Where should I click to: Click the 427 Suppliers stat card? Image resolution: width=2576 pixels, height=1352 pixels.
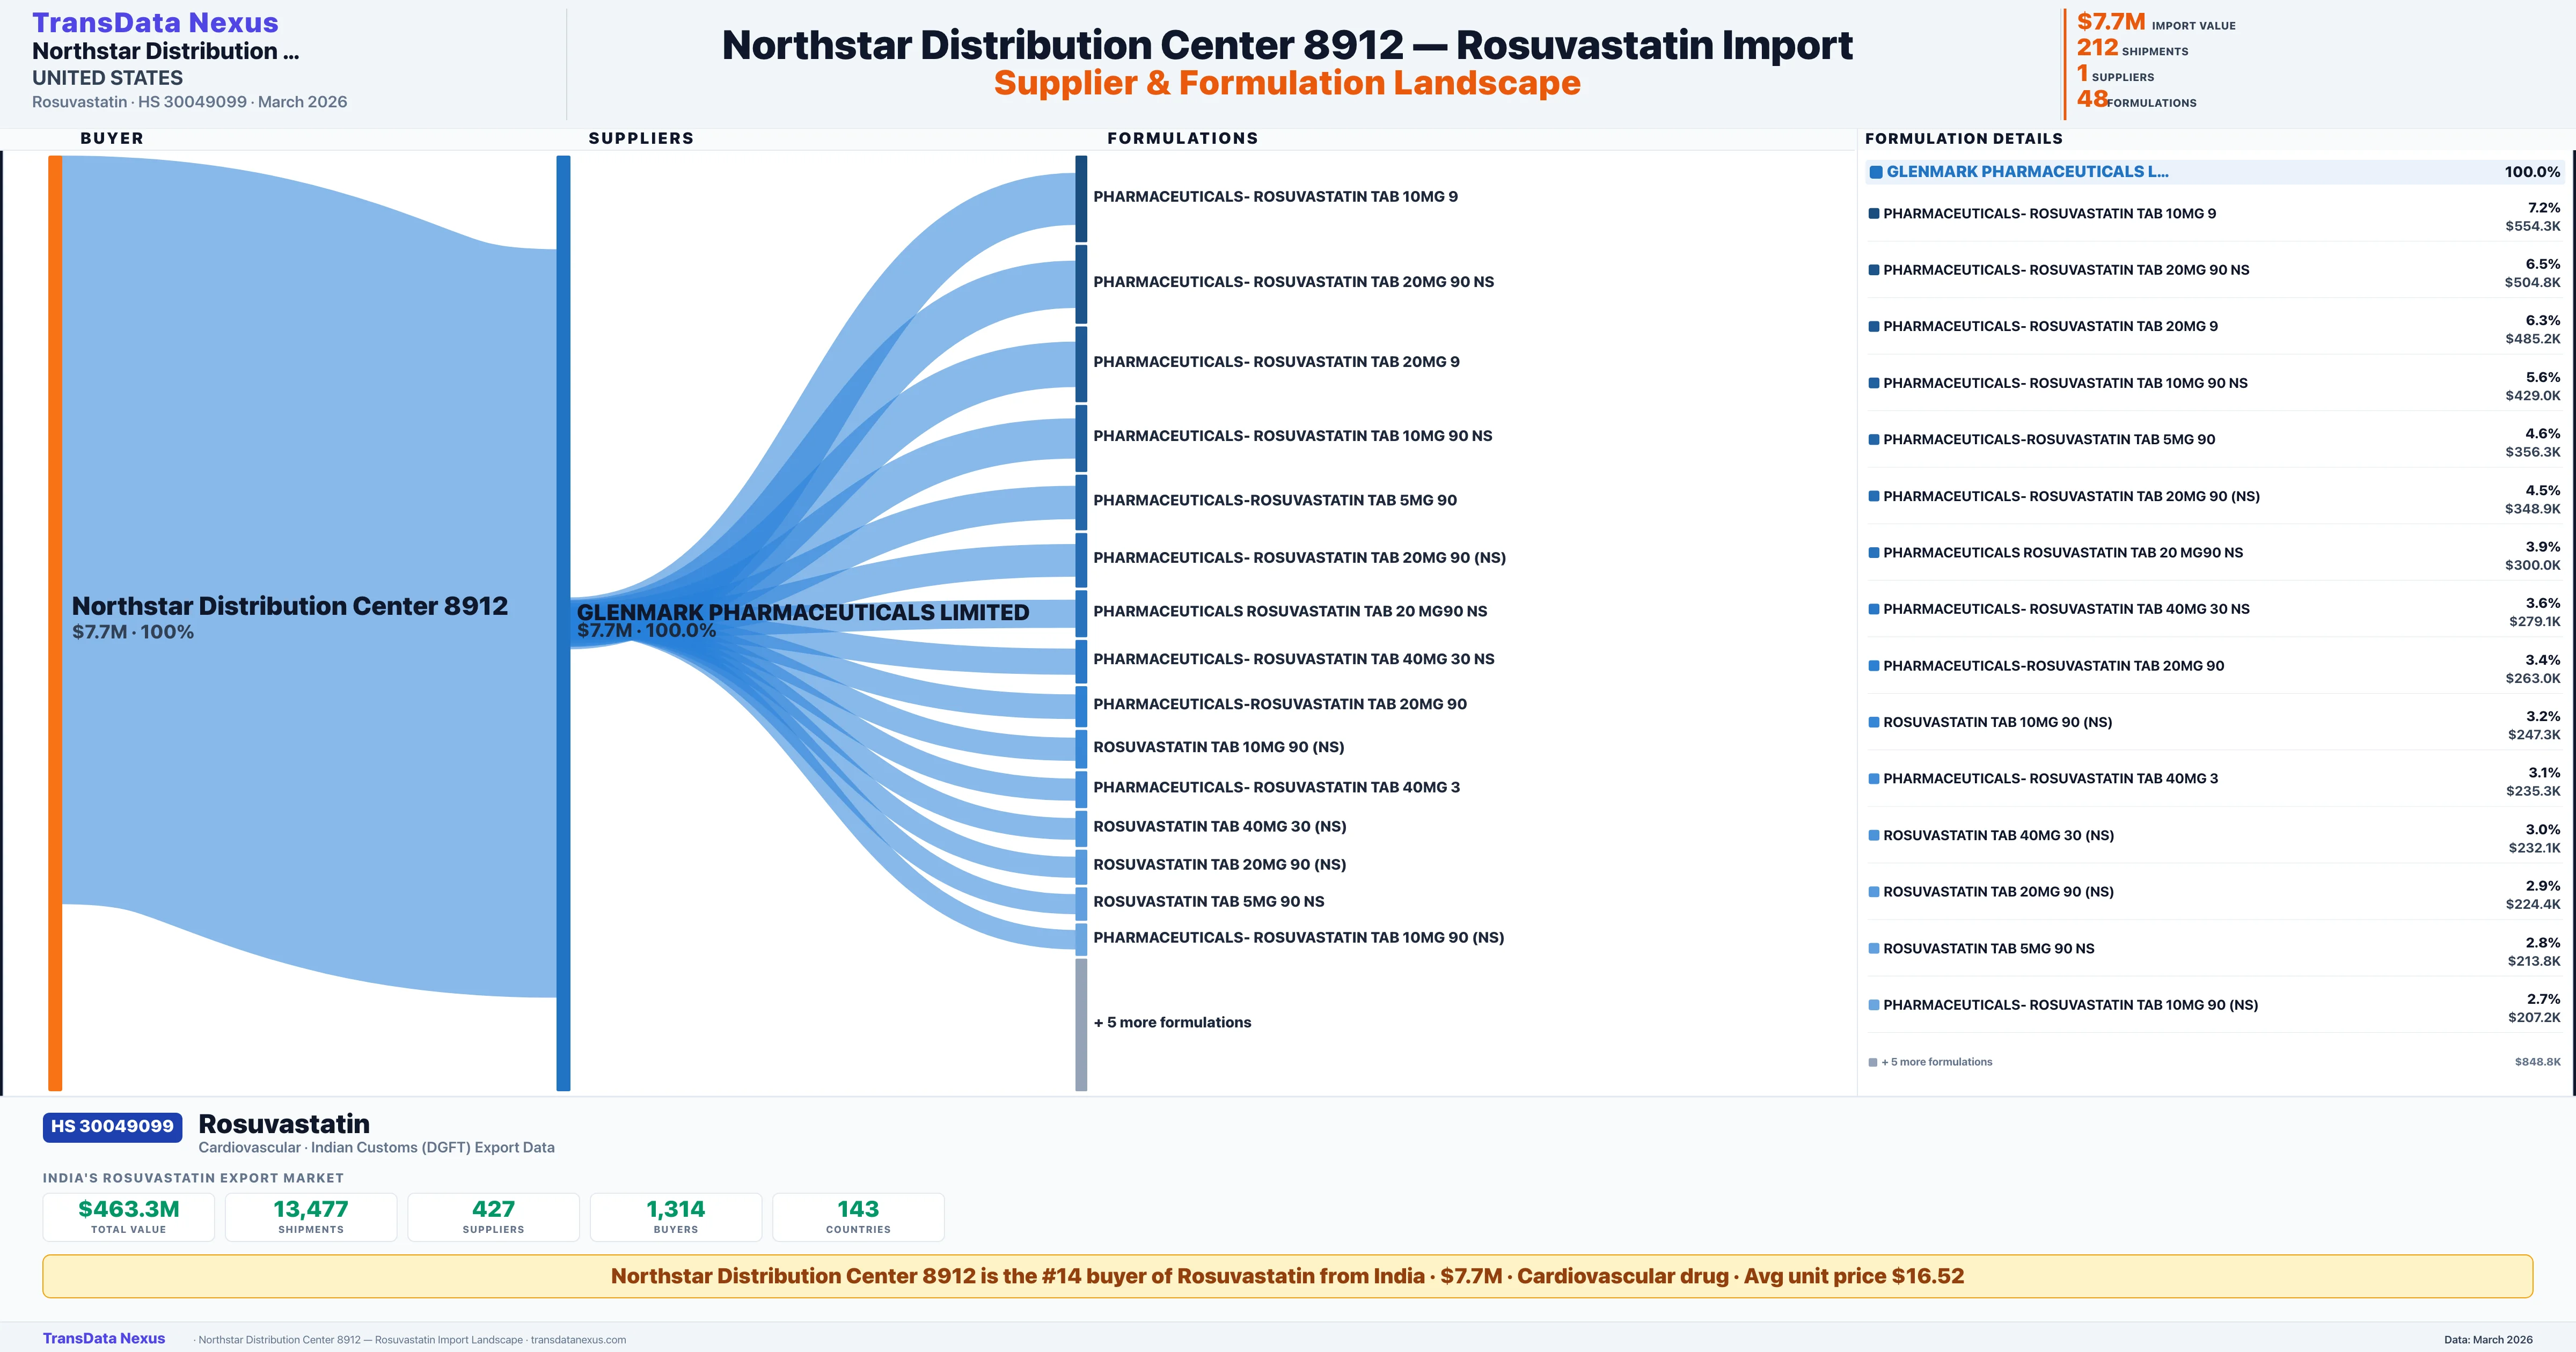pos(493,1217)
